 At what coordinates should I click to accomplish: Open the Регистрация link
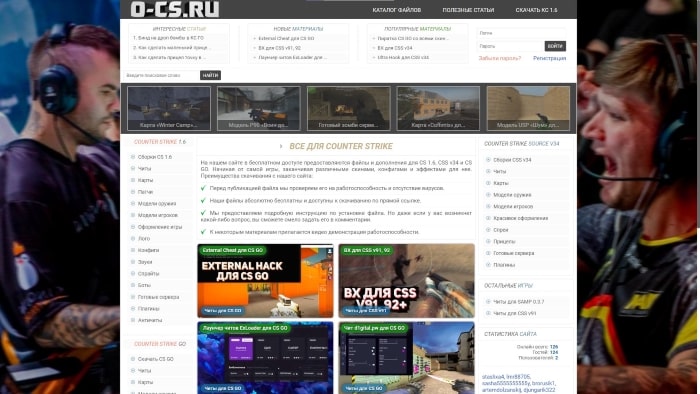550,58
